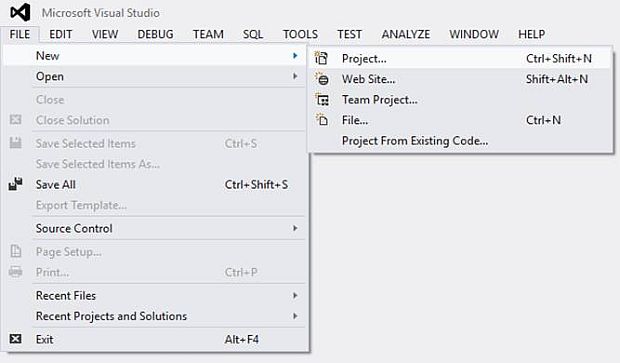Screen dimensions: 620x363
Task: Open the TEAM menu
Action: pos(208,34)
